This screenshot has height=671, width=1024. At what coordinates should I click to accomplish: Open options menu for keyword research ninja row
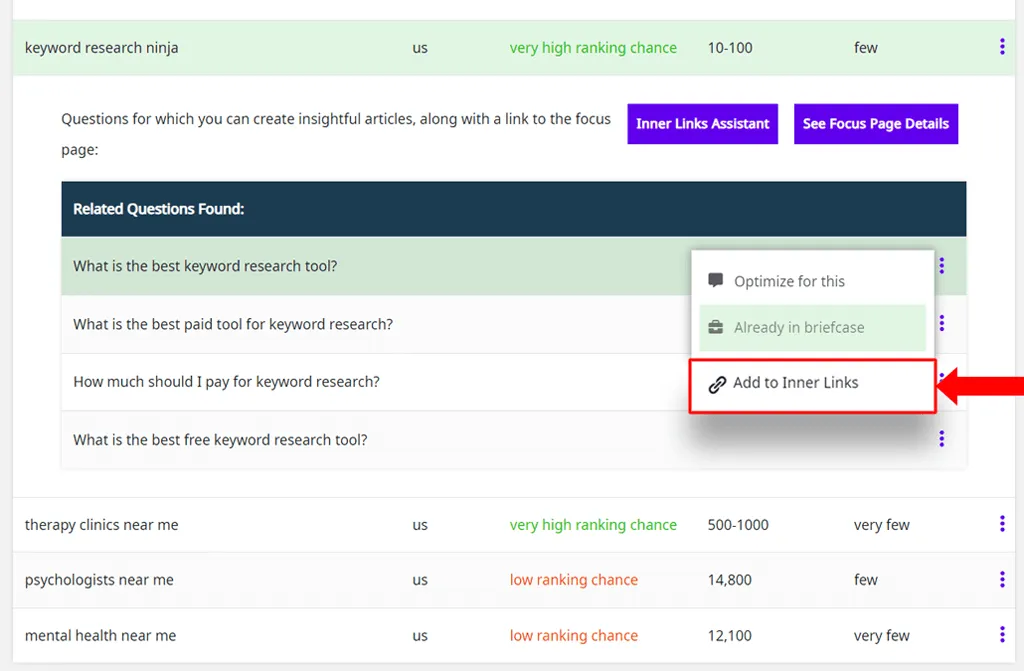(x=1002, y=46)
